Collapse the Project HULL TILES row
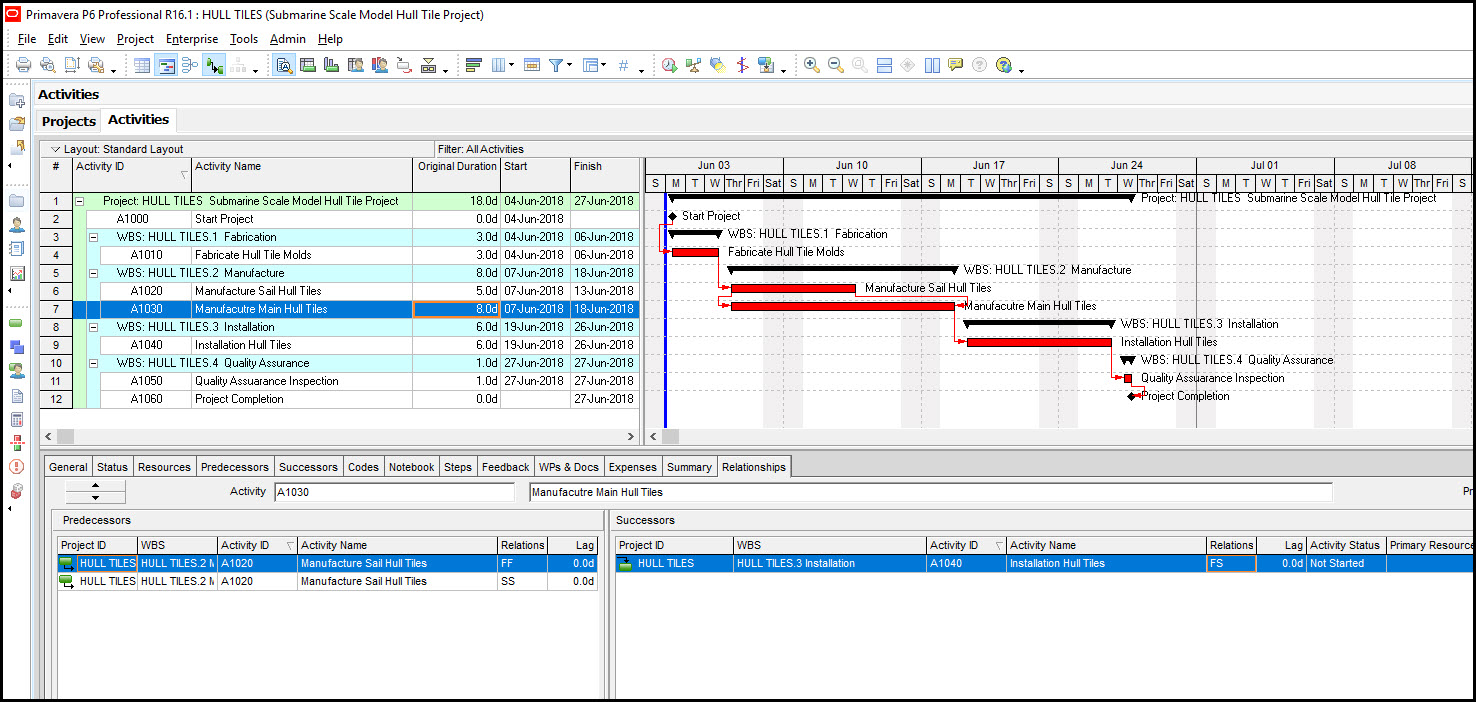This screenshot has height=702, width=1476. (80, 201)
